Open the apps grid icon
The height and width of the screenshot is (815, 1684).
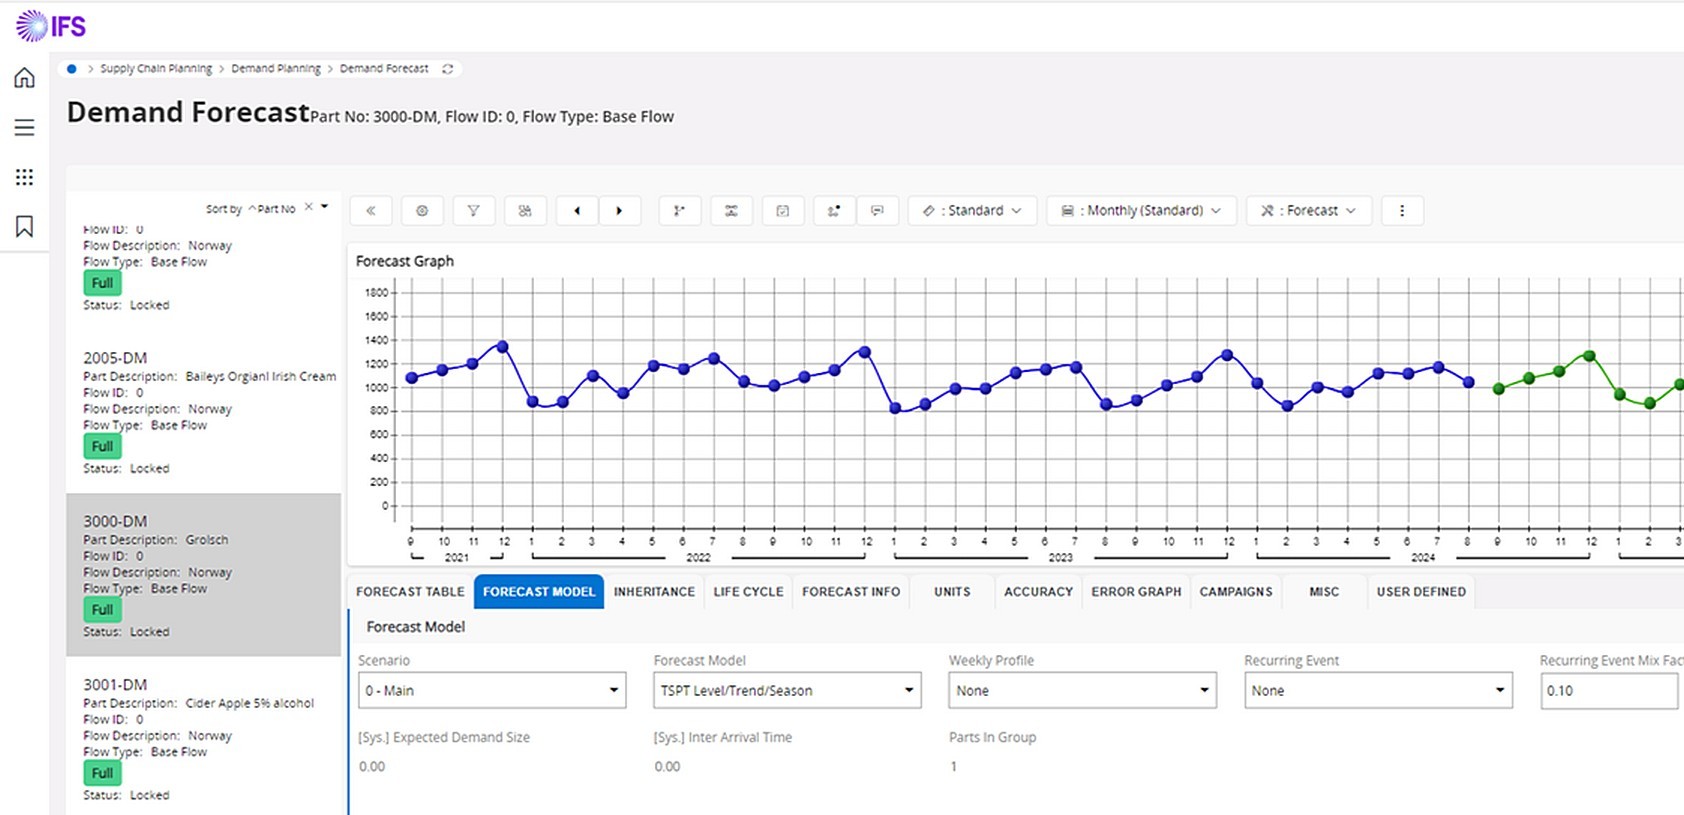[24, 177]
